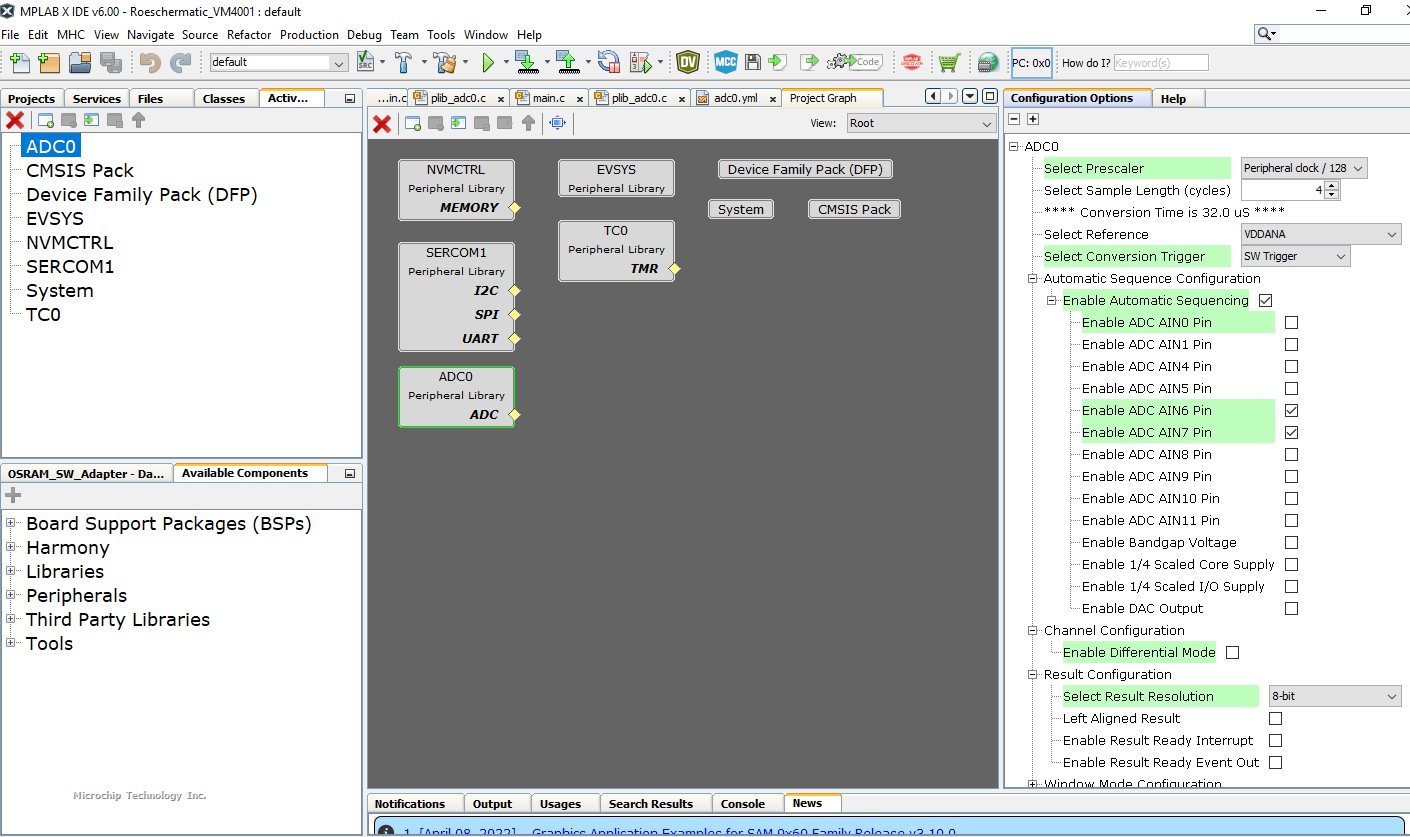Image resolution: width=1410 pixels, height=837 pixels.
Task: Click the red X in the Active Components panel
Action: (x=15, y=120)
